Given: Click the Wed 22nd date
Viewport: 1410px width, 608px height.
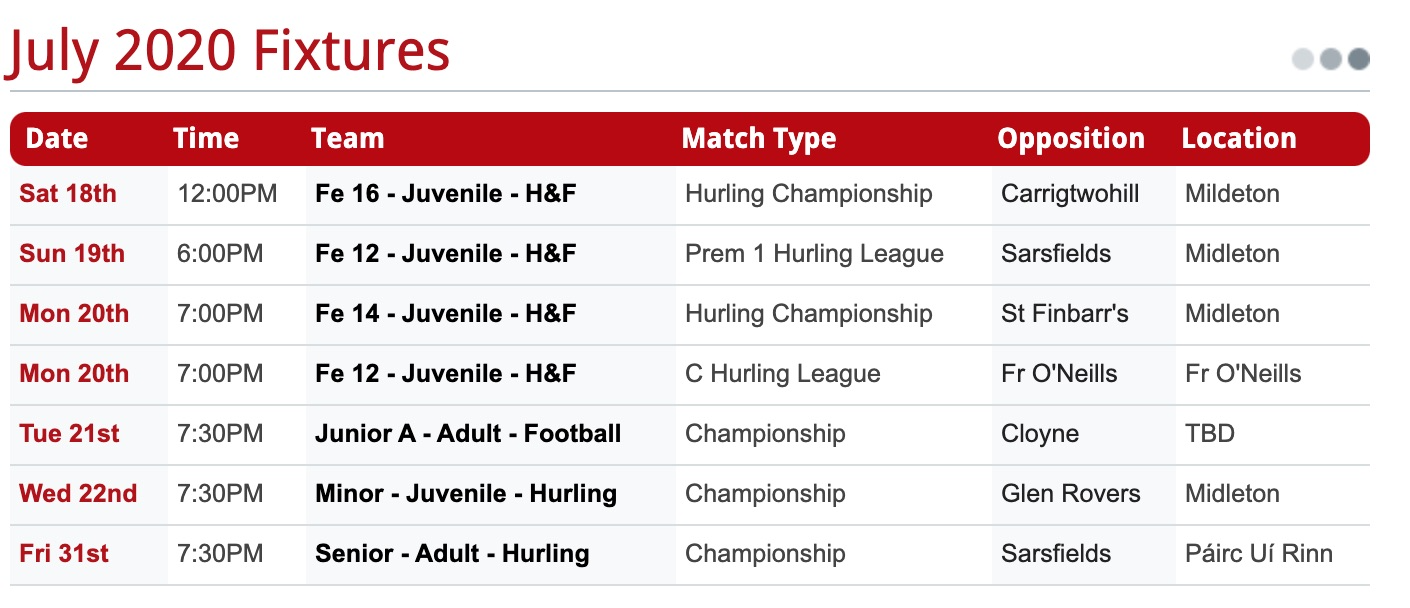Looking at the screenshot, I should click(x=78, y=494).
